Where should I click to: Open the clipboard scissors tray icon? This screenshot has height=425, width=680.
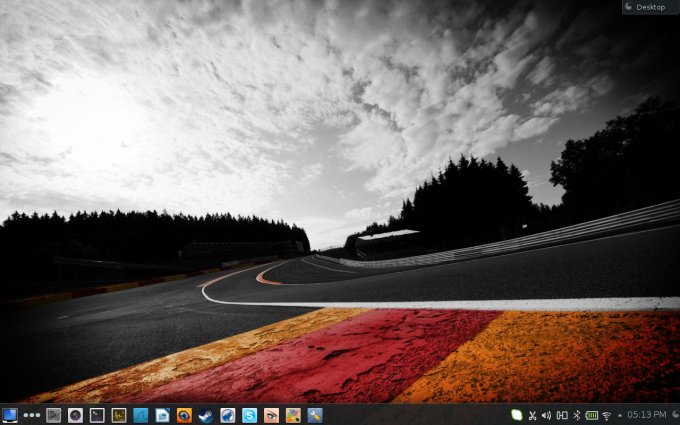coord(532,415)
